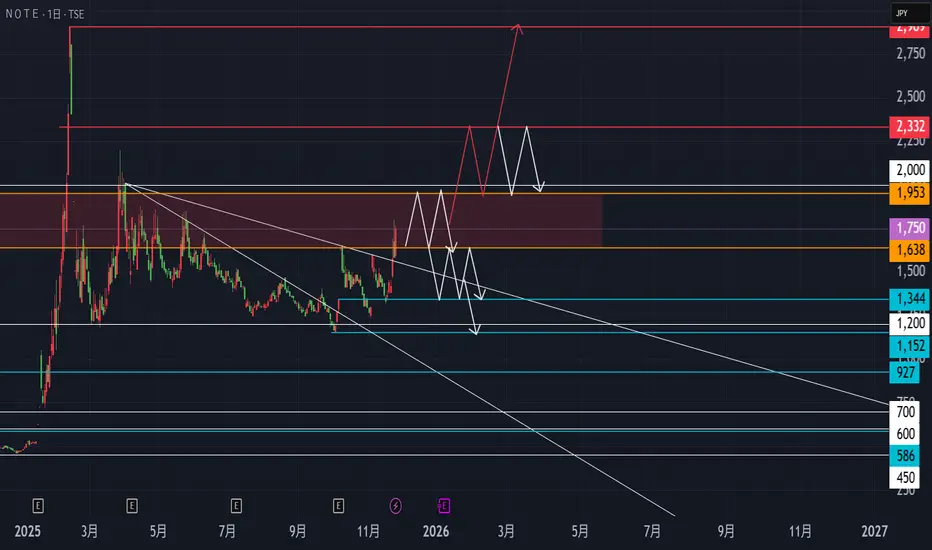Open the JPY currency selector
932x550 pixels.
click(x=909, y=13)
